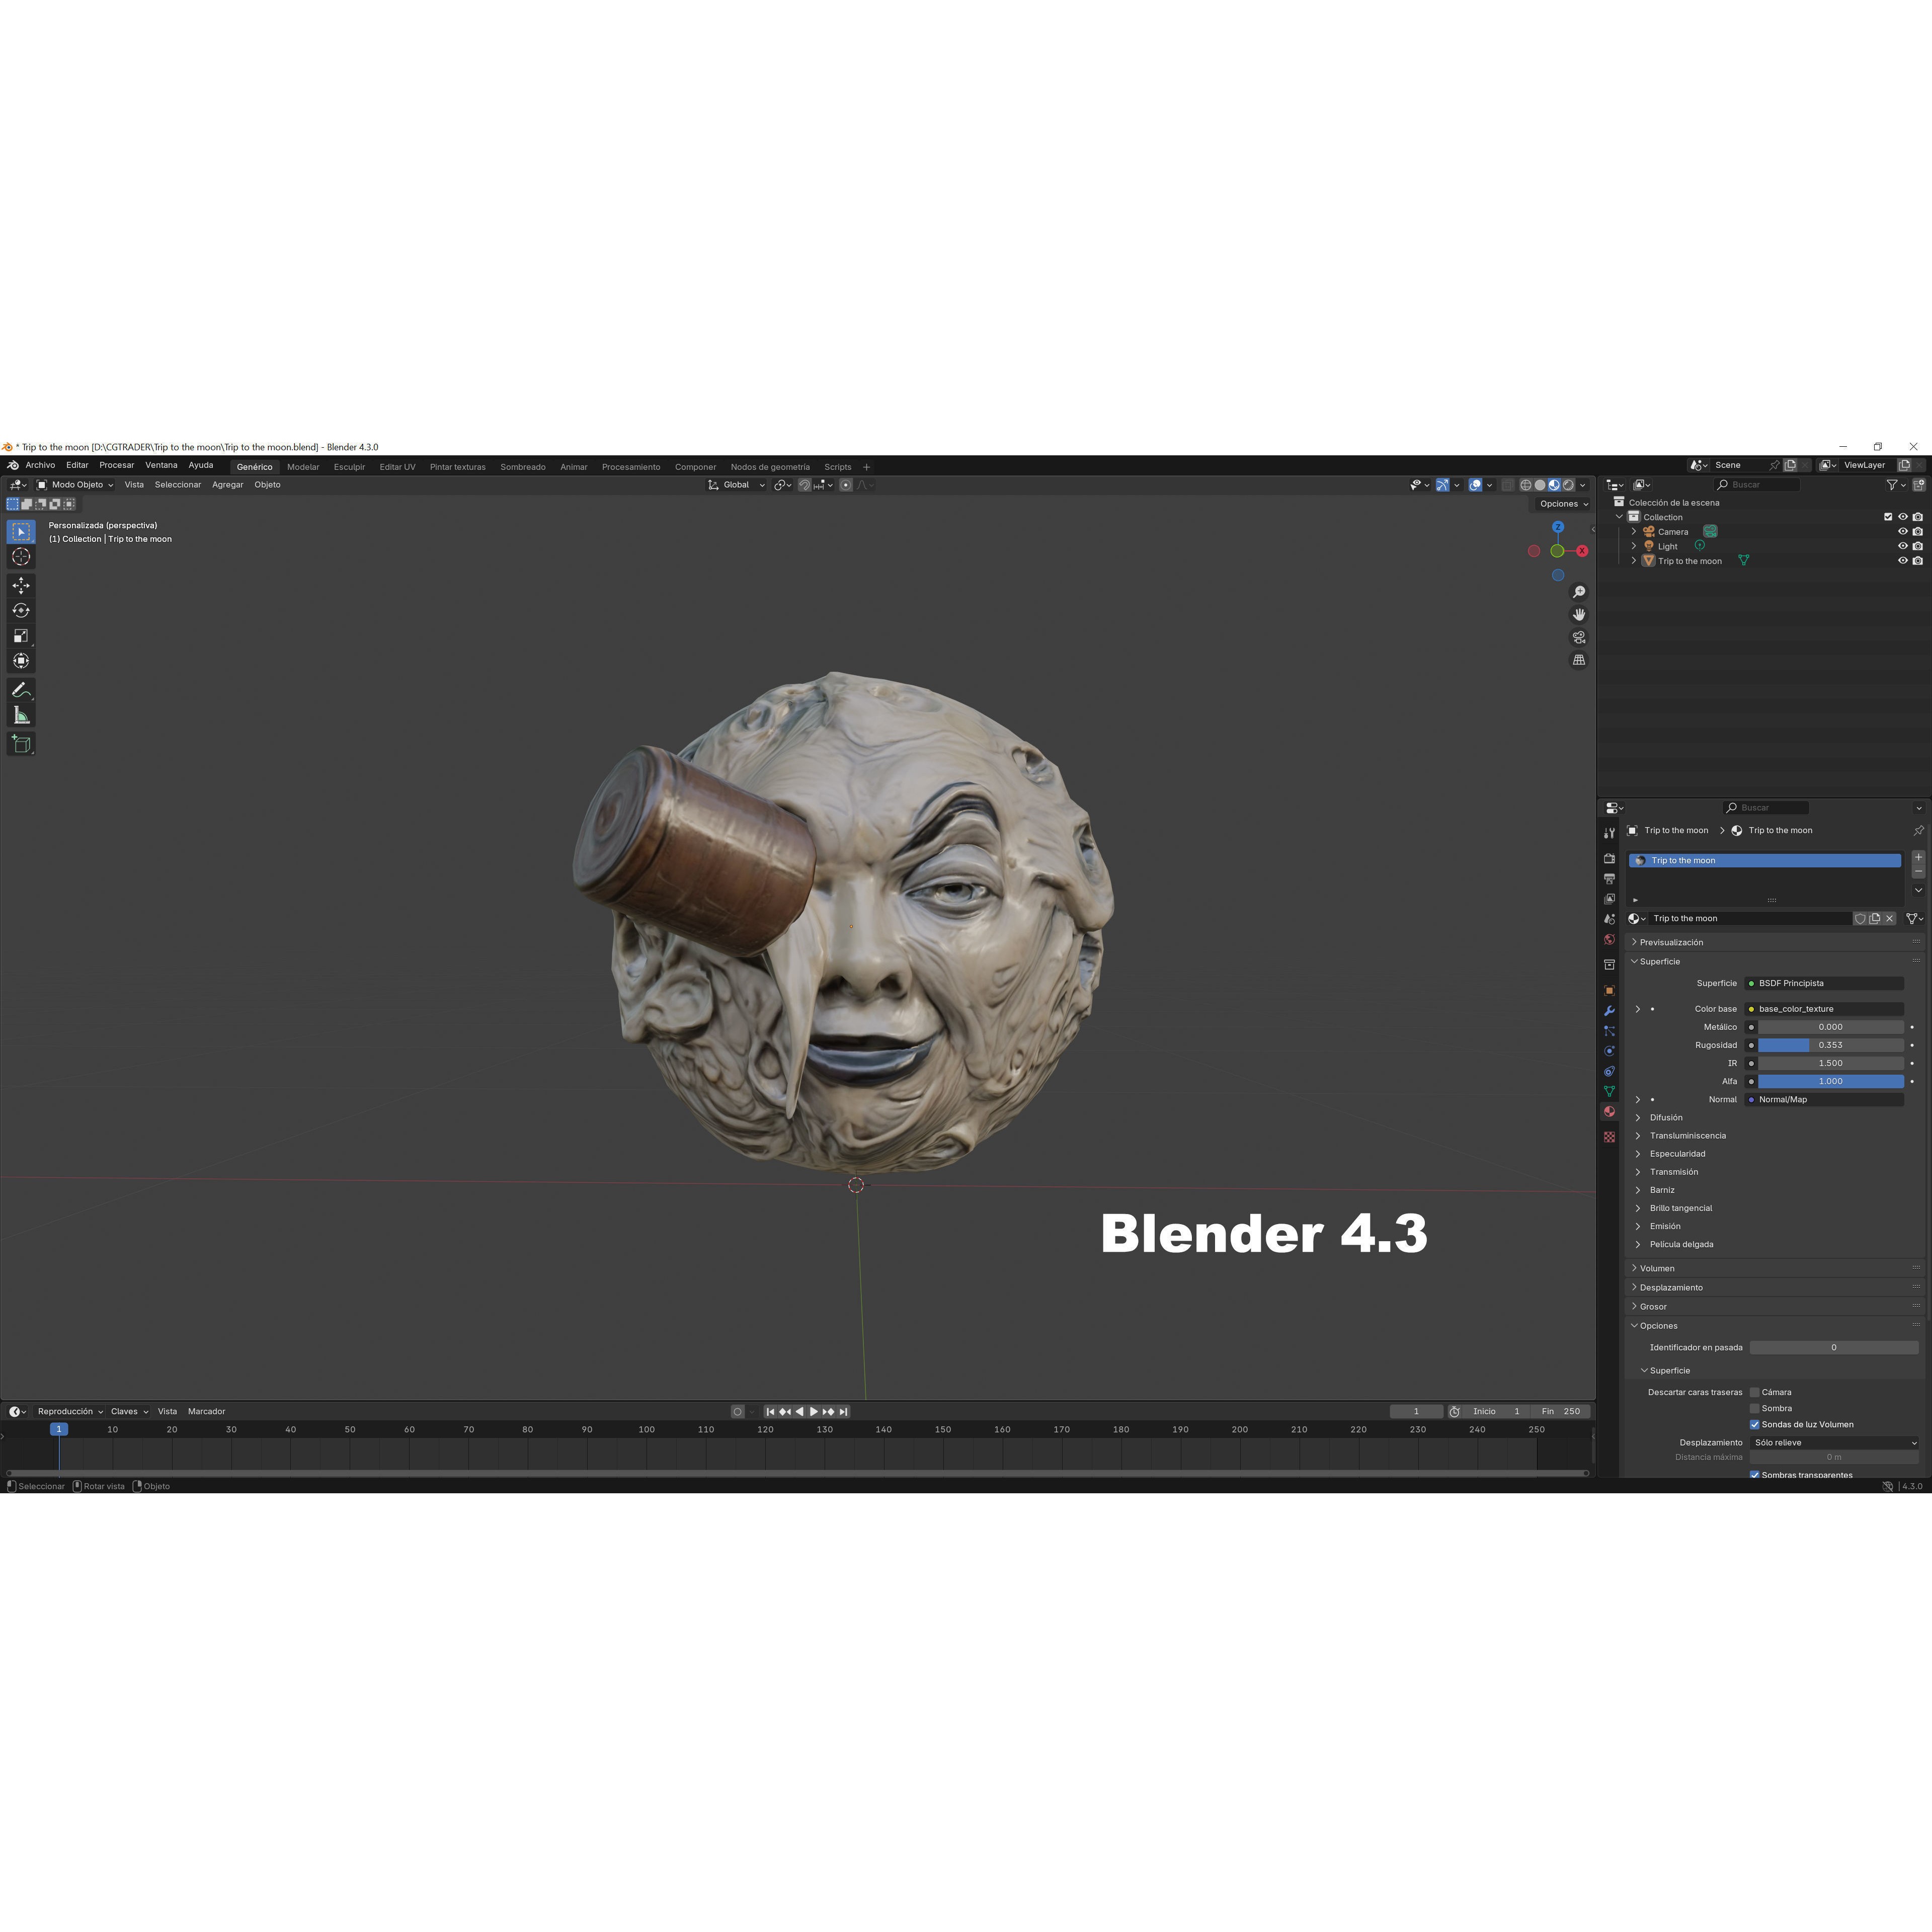The height and width of the screenshot is (1932, 1932).
Task: Select the Move tool
Action: 21,585
